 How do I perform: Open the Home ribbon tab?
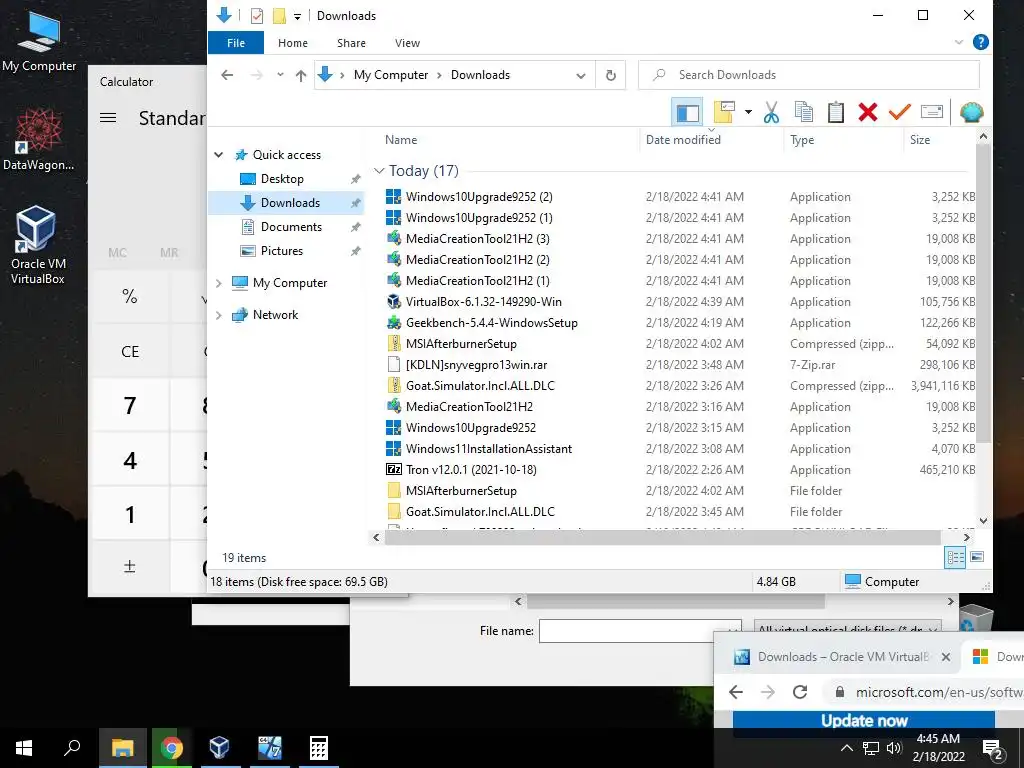[x=293, y=43]
